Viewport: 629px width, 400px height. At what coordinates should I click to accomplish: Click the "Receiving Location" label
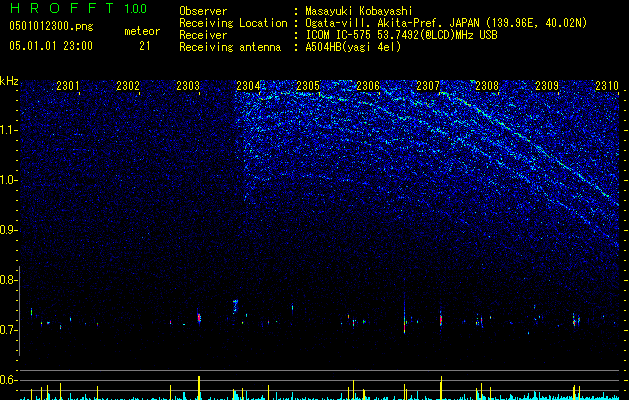pos(233,23)
